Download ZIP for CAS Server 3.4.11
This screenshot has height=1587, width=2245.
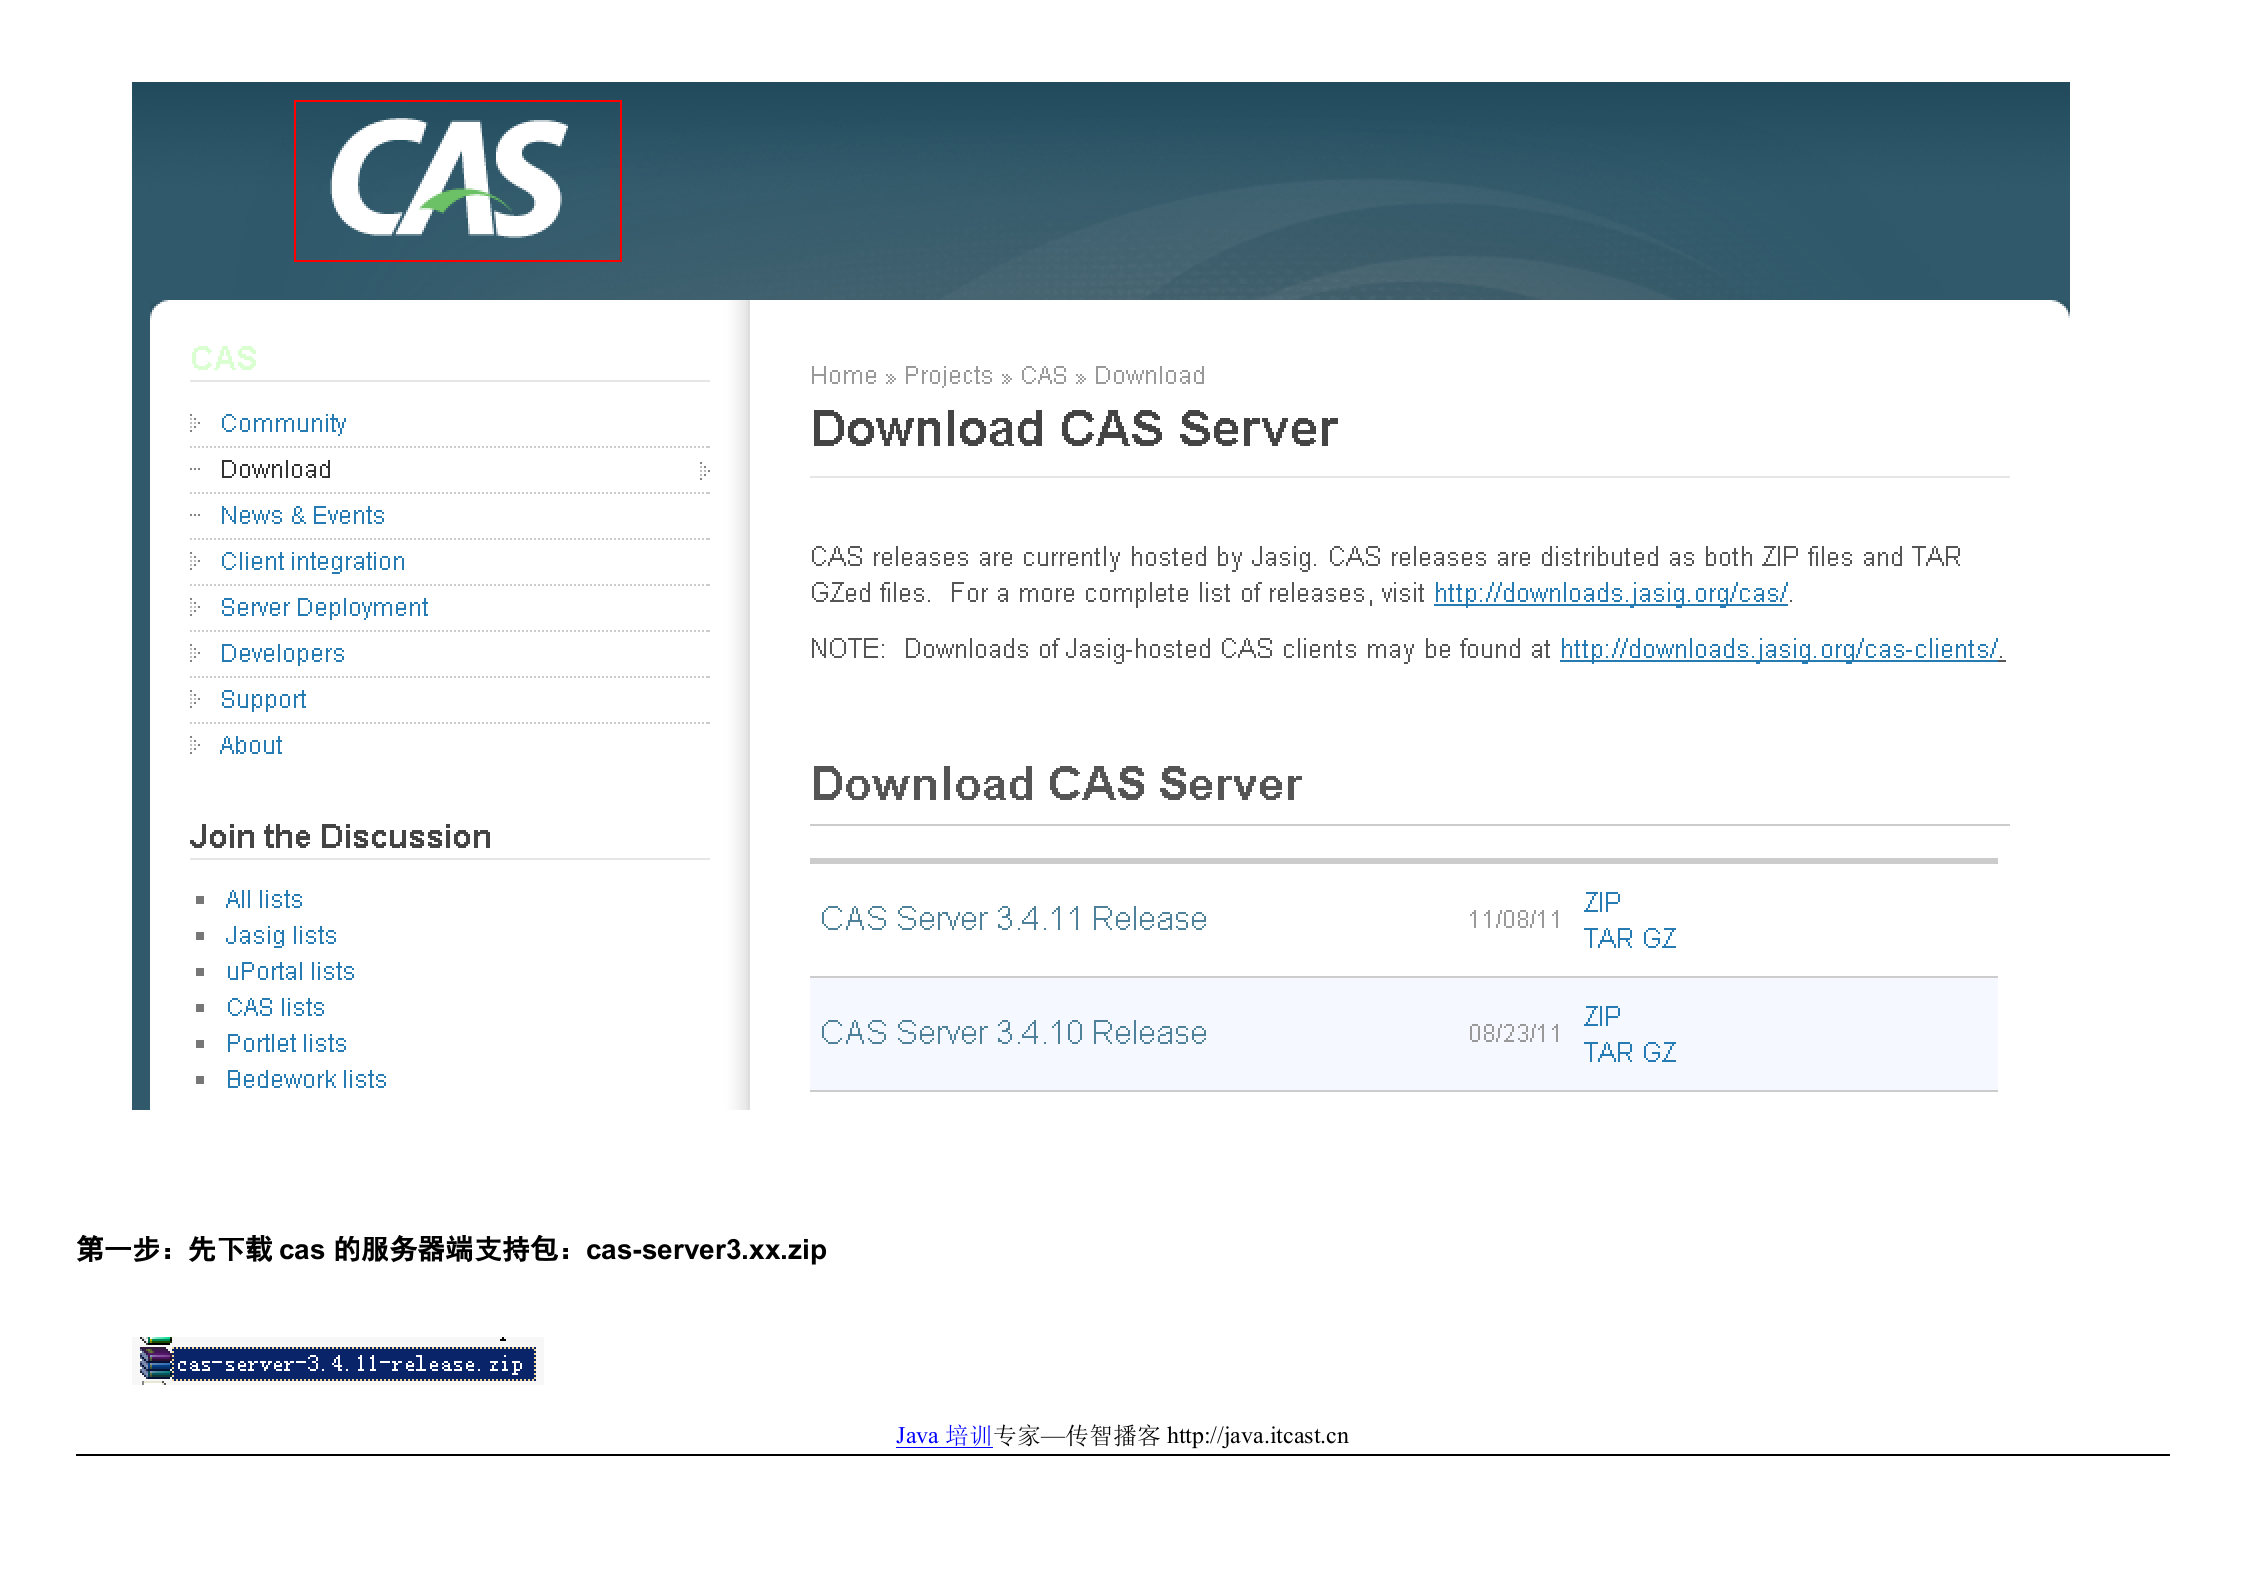1602,902
